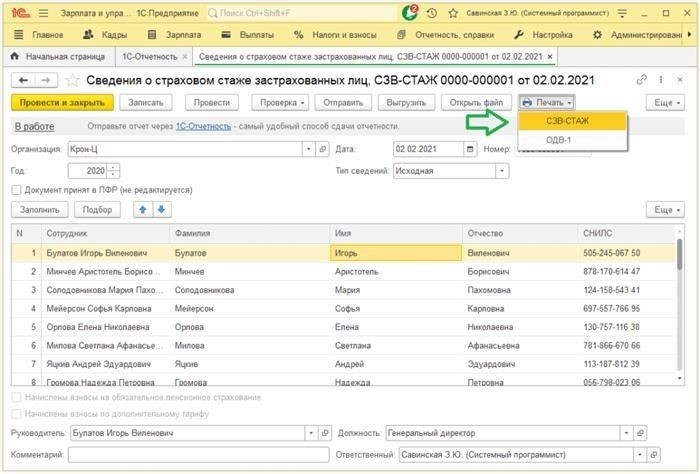Screen dimensions: 700x474
Task: Move row down with blue arrow
Action: pos(162,209)
